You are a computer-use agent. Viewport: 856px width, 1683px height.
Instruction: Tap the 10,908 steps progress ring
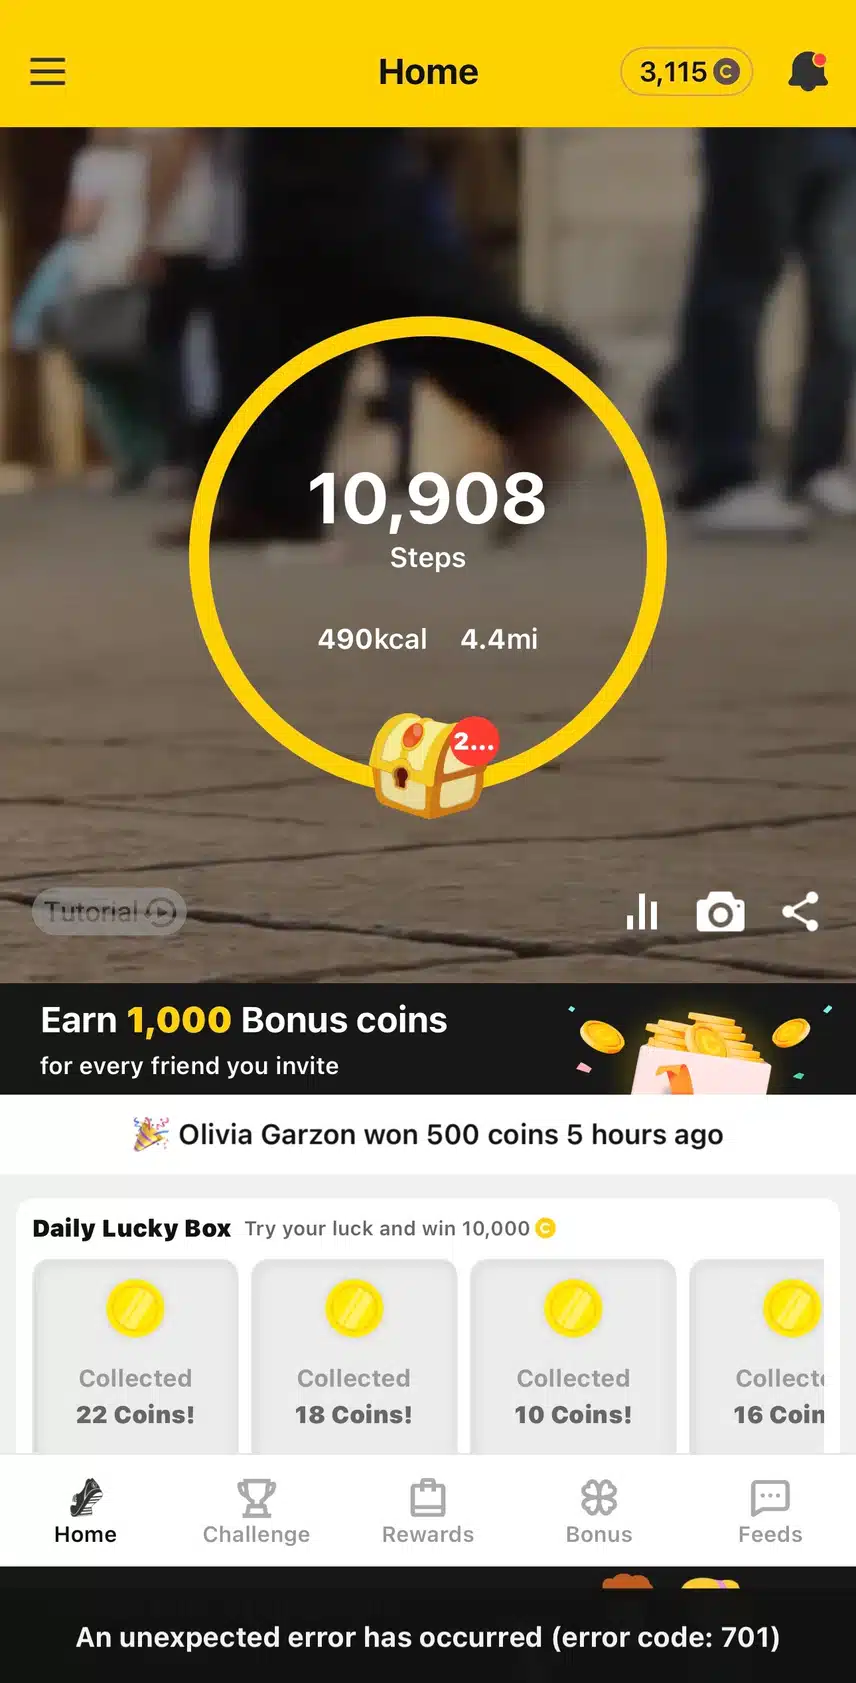coord(428,554)
